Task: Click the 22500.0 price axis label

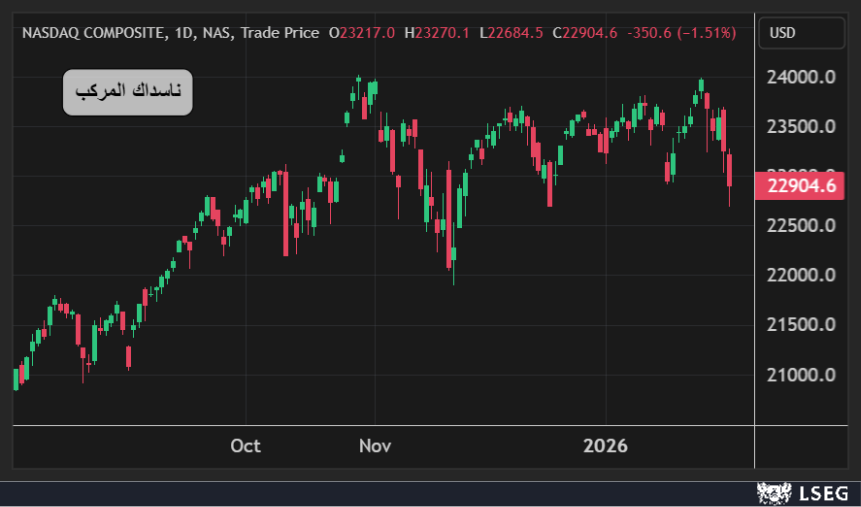Action: click(801, 226)
